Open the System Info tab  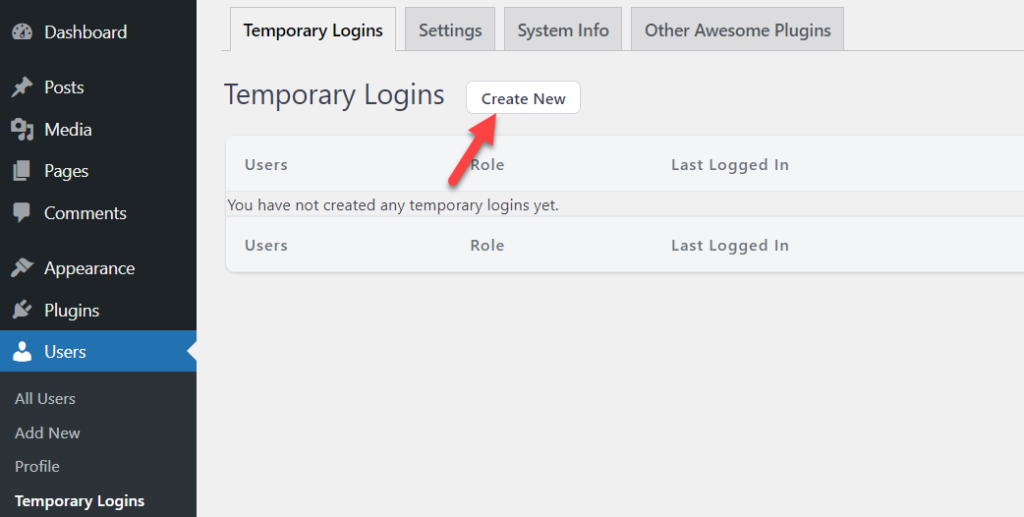tap(563, 29)
